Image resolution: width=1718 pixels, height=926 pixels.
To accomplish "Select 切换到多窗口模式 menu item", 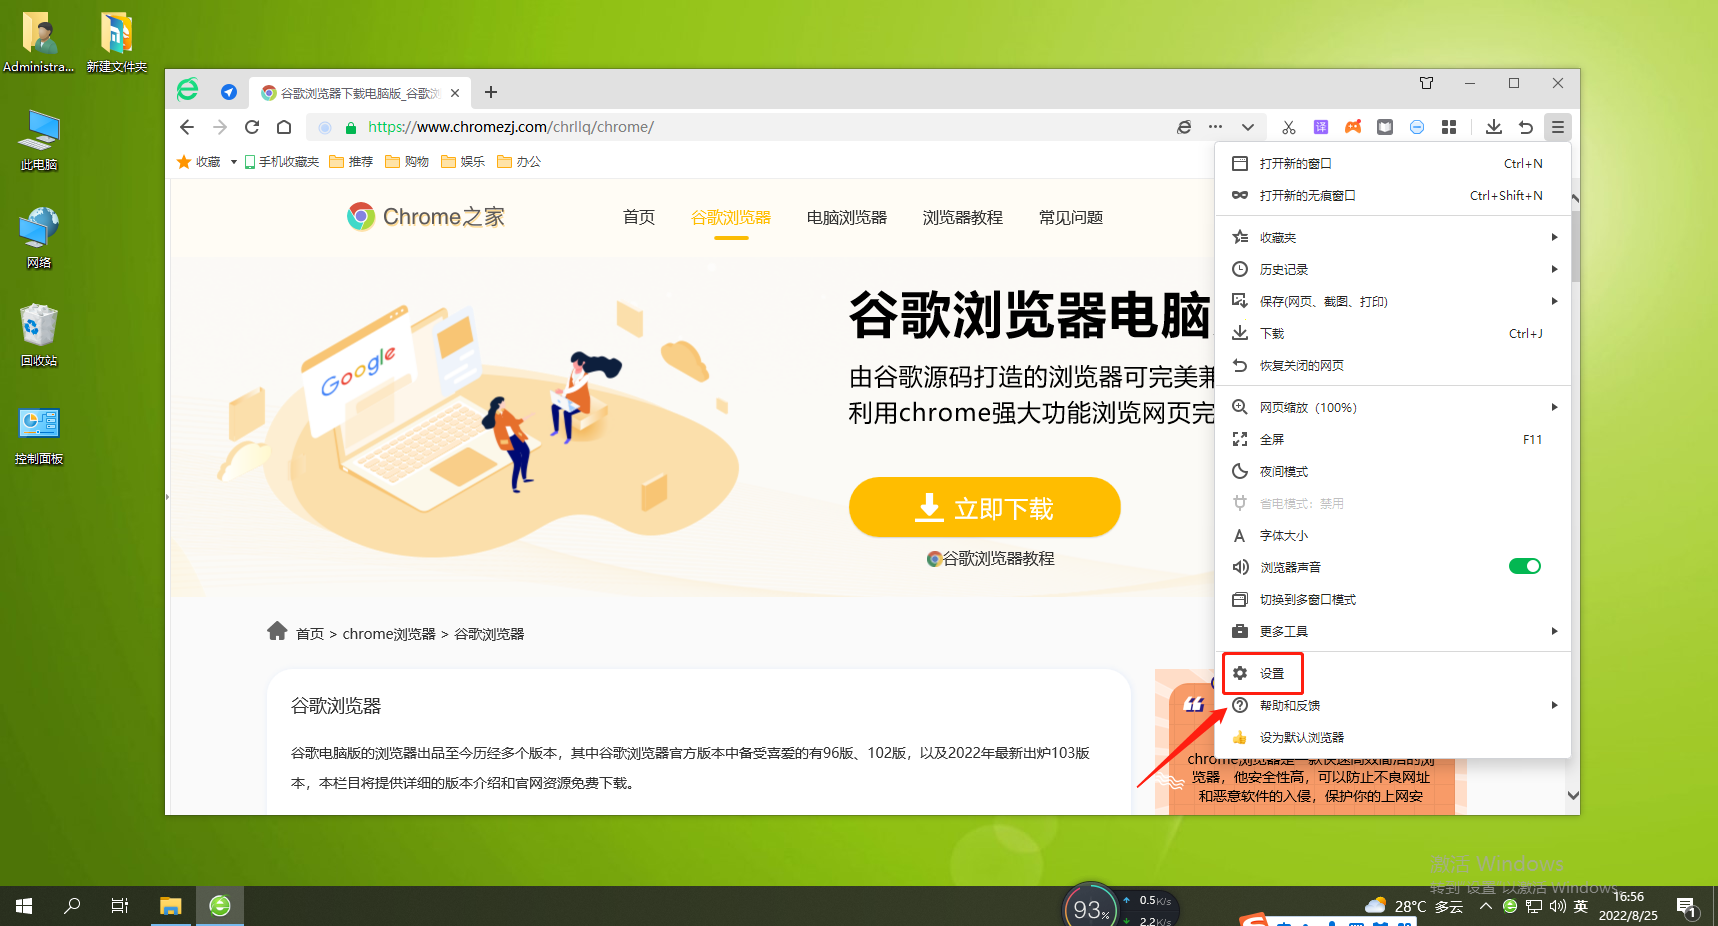I will click(x=1393, y=599).
